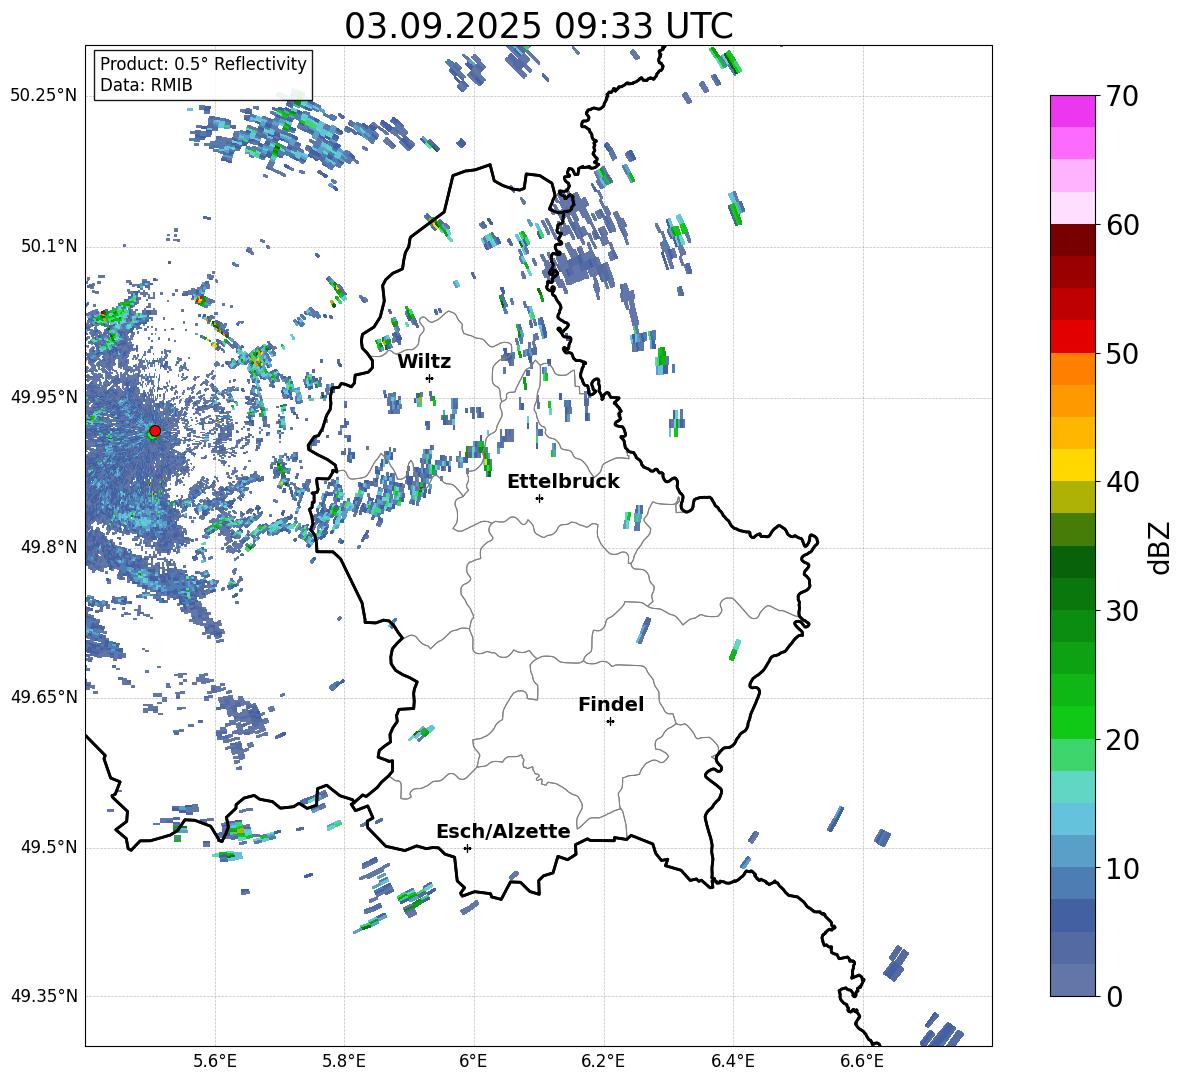Click the 40 colorbar tick value

(x=1122, y=482)
